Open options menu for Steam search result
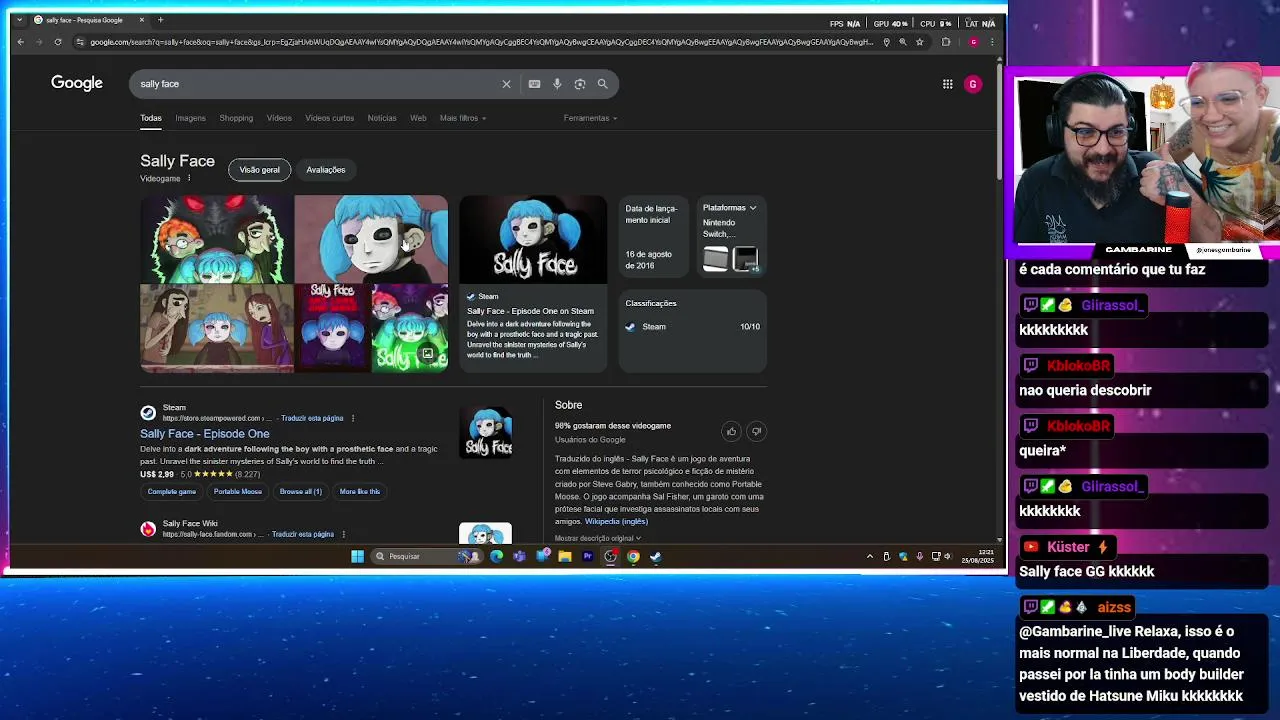 (353, 418)
